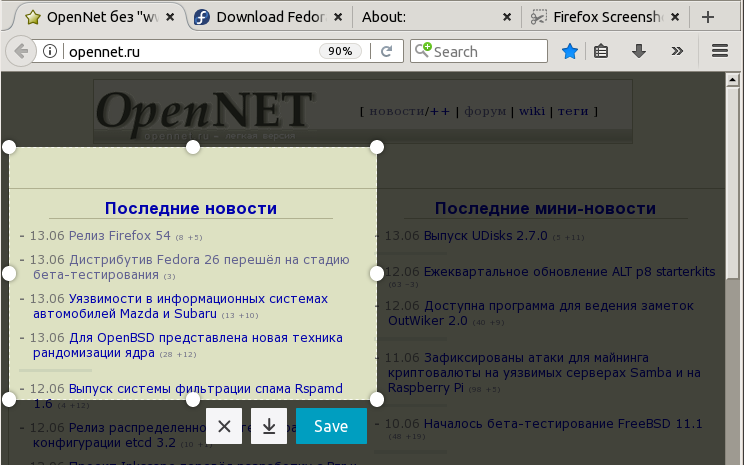Open the OutWiker 2.0 link
Screen dimensions: 744x465
541,313
